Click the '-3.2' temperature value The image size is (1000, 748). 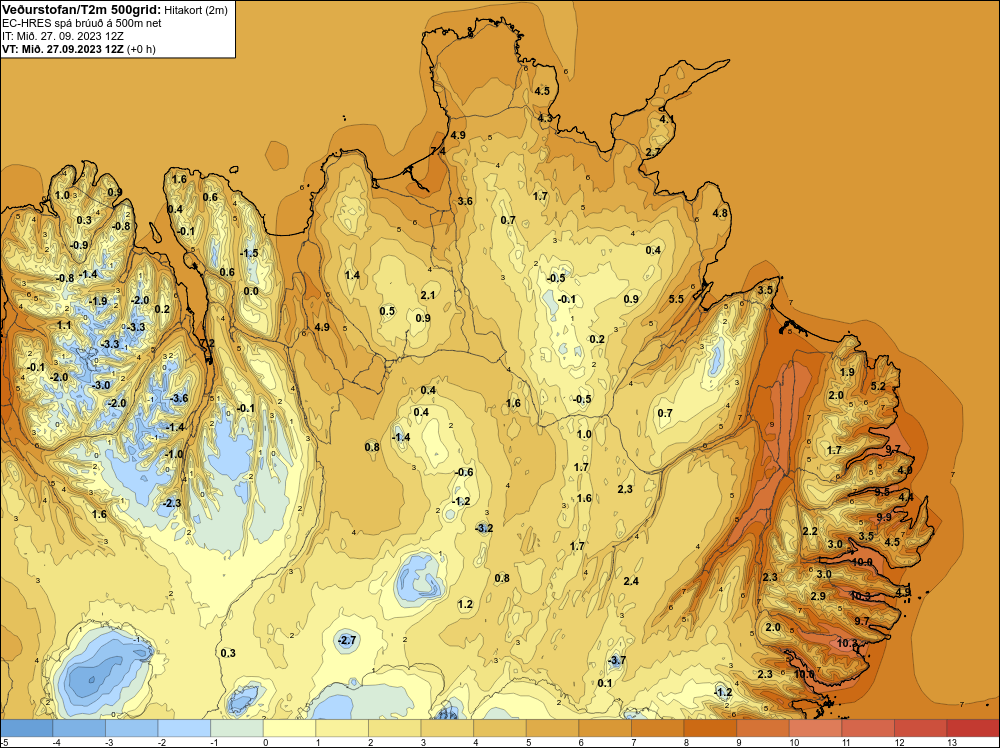click(x=484, y=528)
